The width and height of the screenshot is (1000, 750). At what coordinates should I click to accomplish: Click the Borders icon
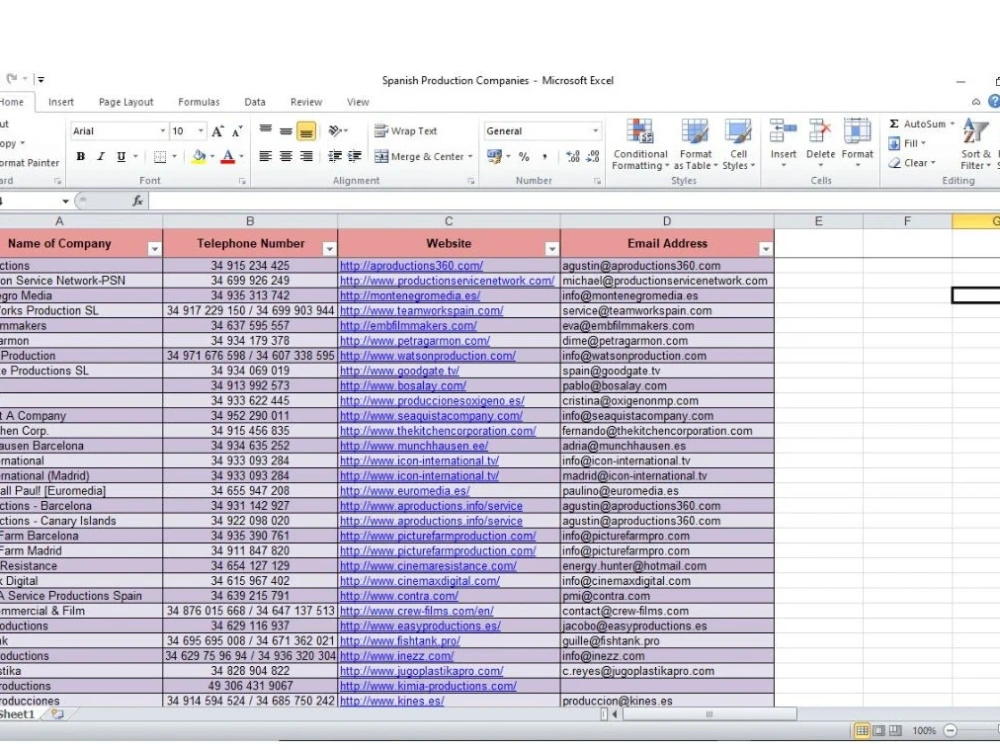(160, 156)
